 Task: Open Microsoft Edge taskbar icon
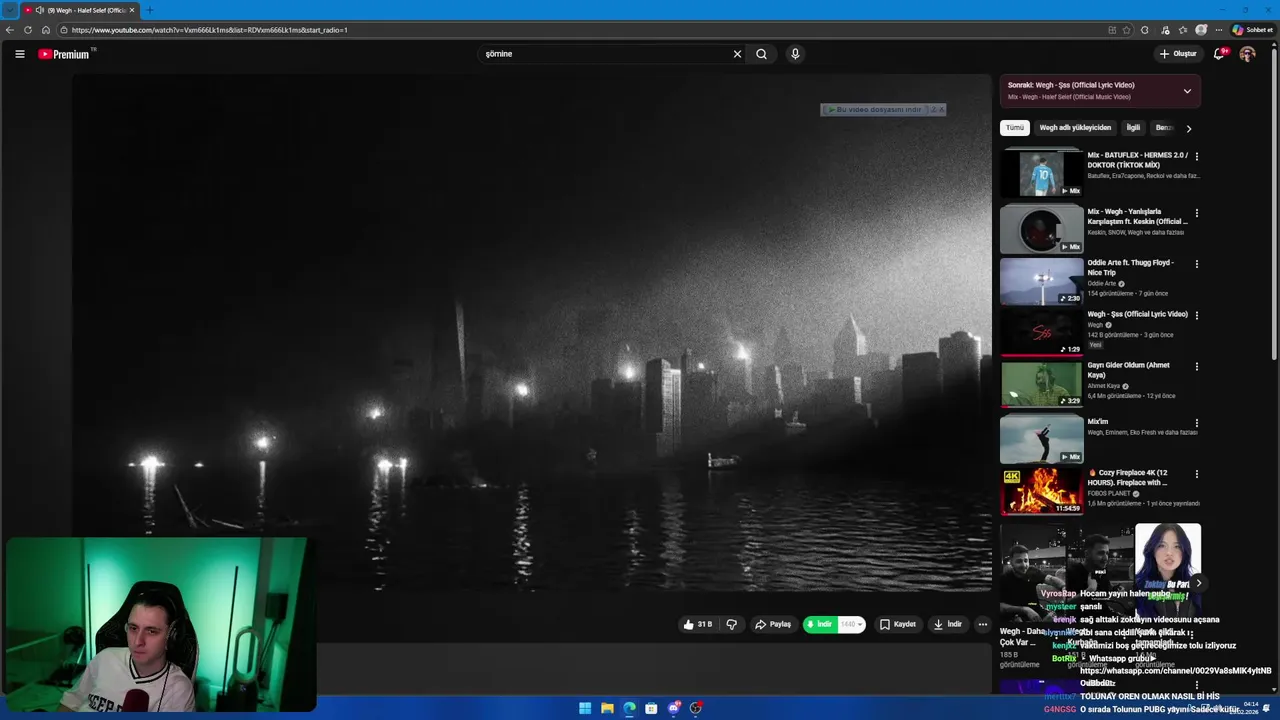(629, 708)
